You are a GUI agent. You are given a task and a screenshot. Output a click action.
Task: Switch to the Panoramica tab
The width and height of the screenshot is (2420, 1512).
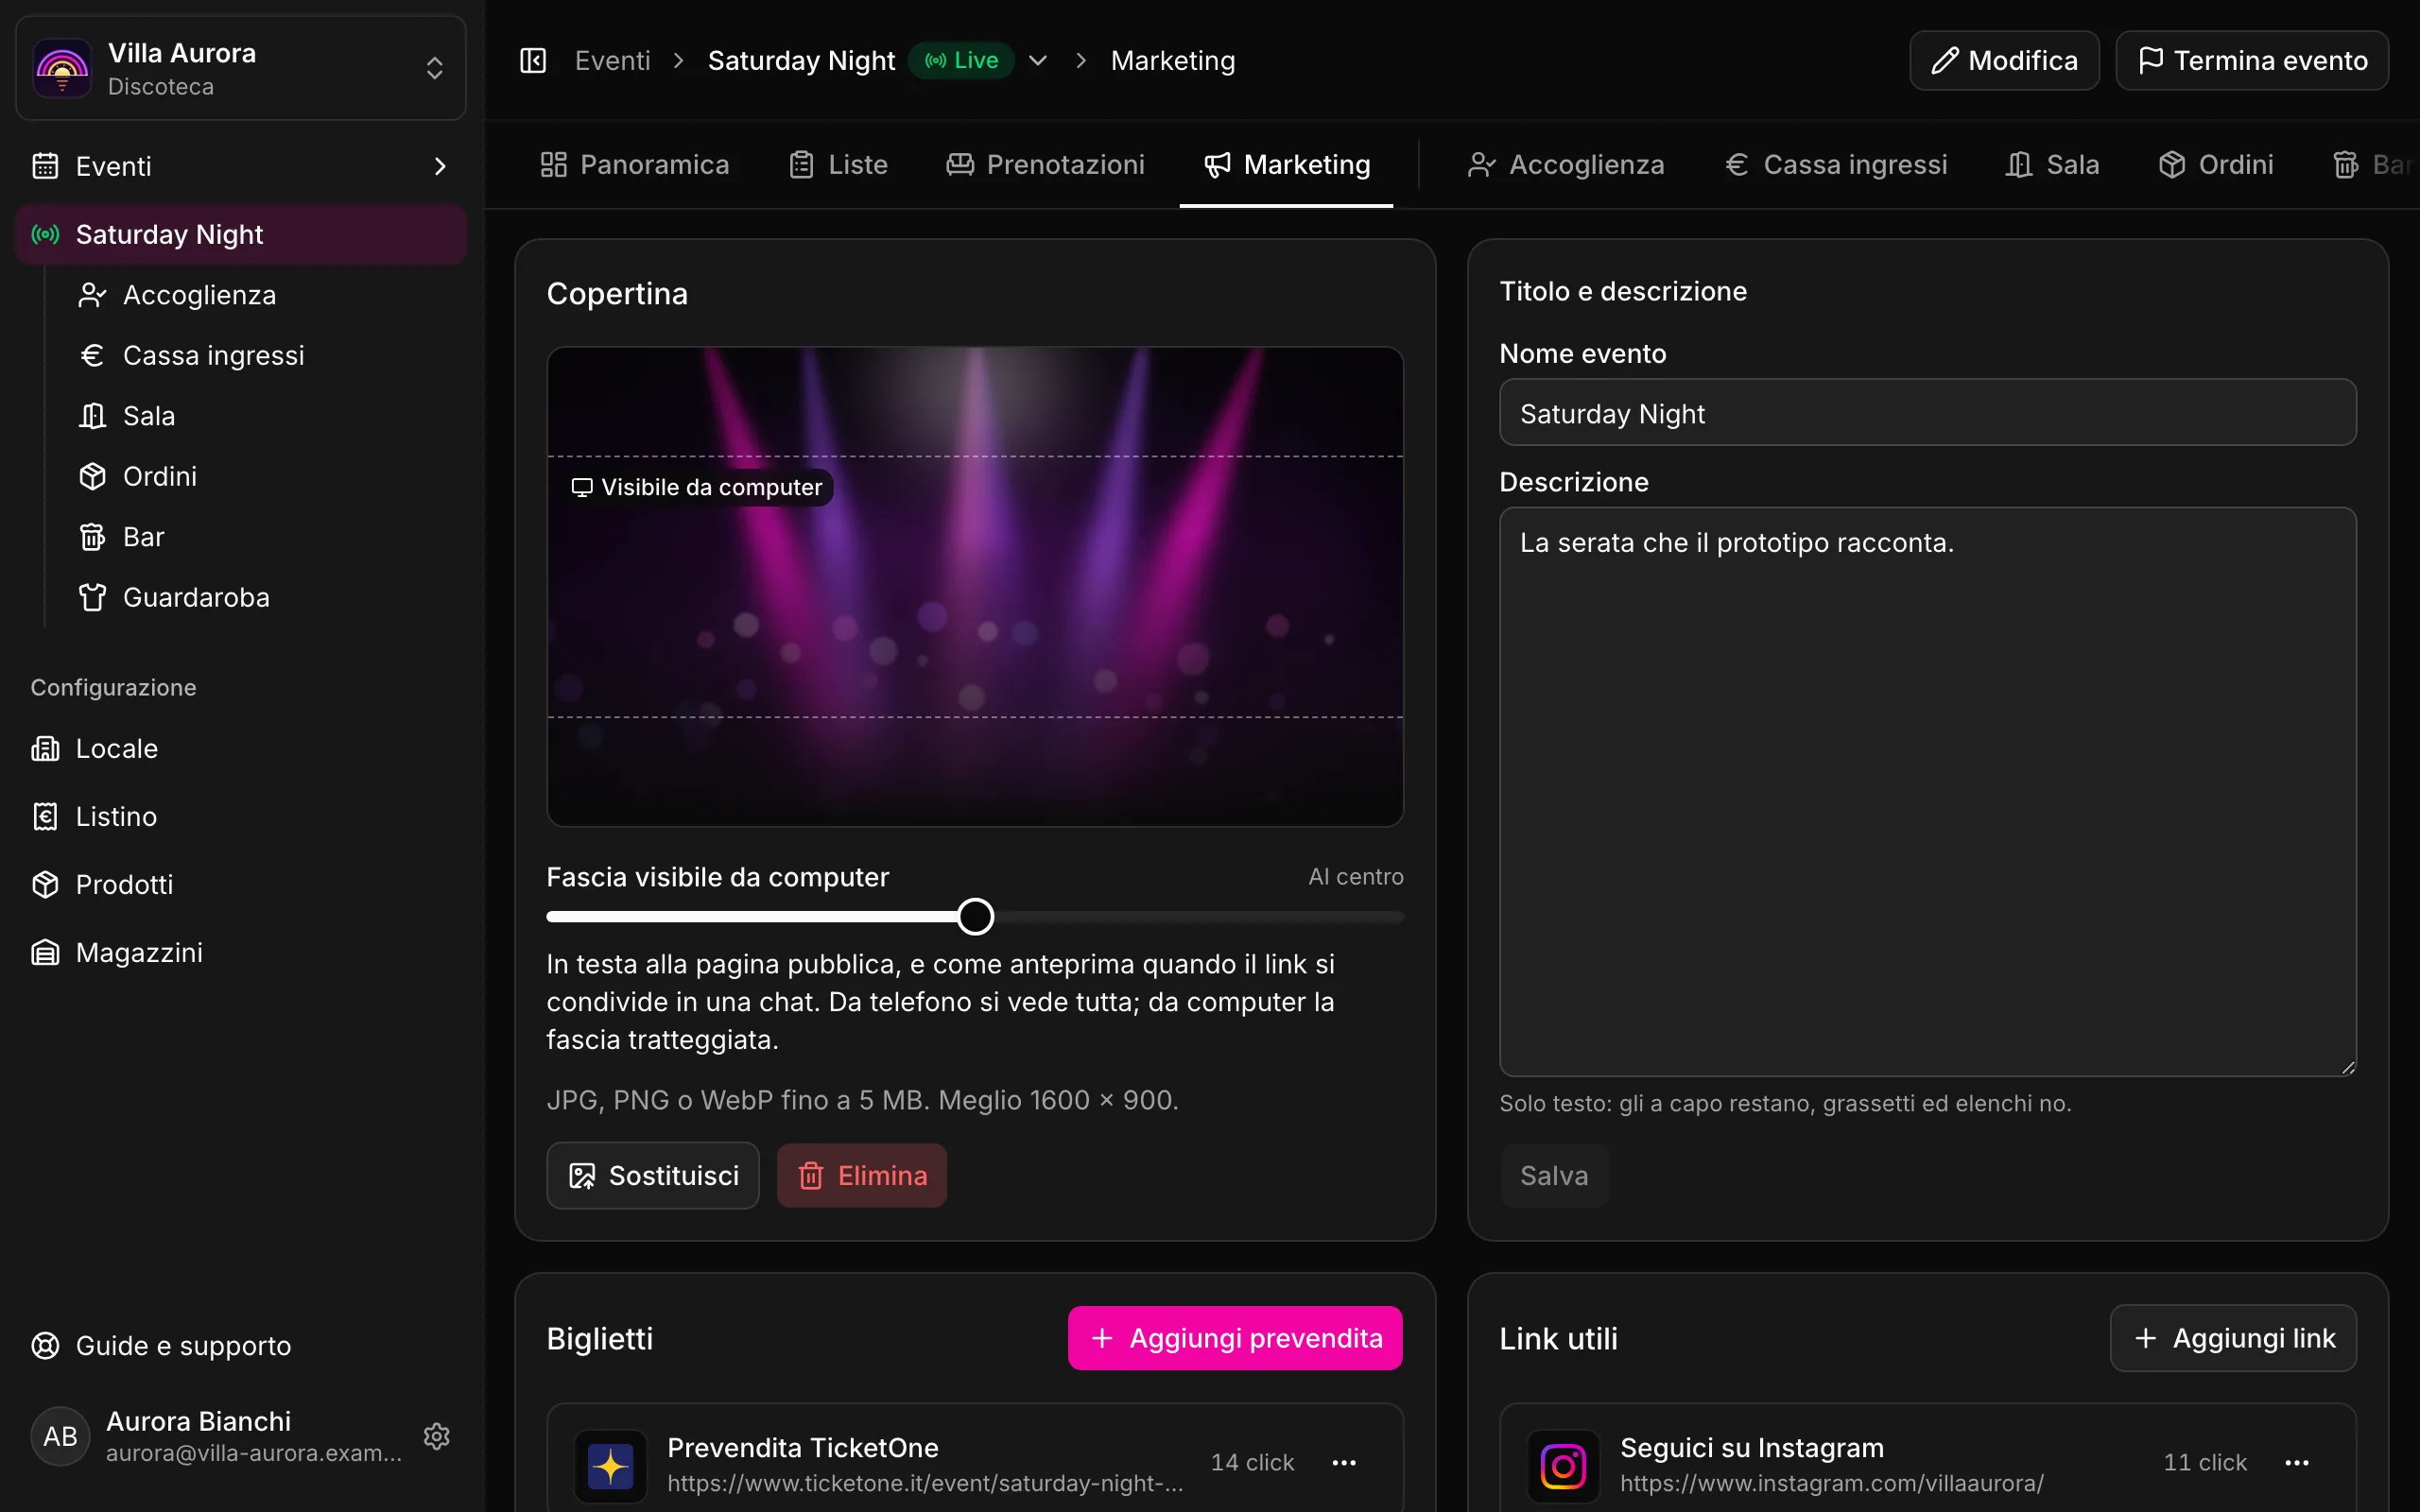click(x=634, y=165)
